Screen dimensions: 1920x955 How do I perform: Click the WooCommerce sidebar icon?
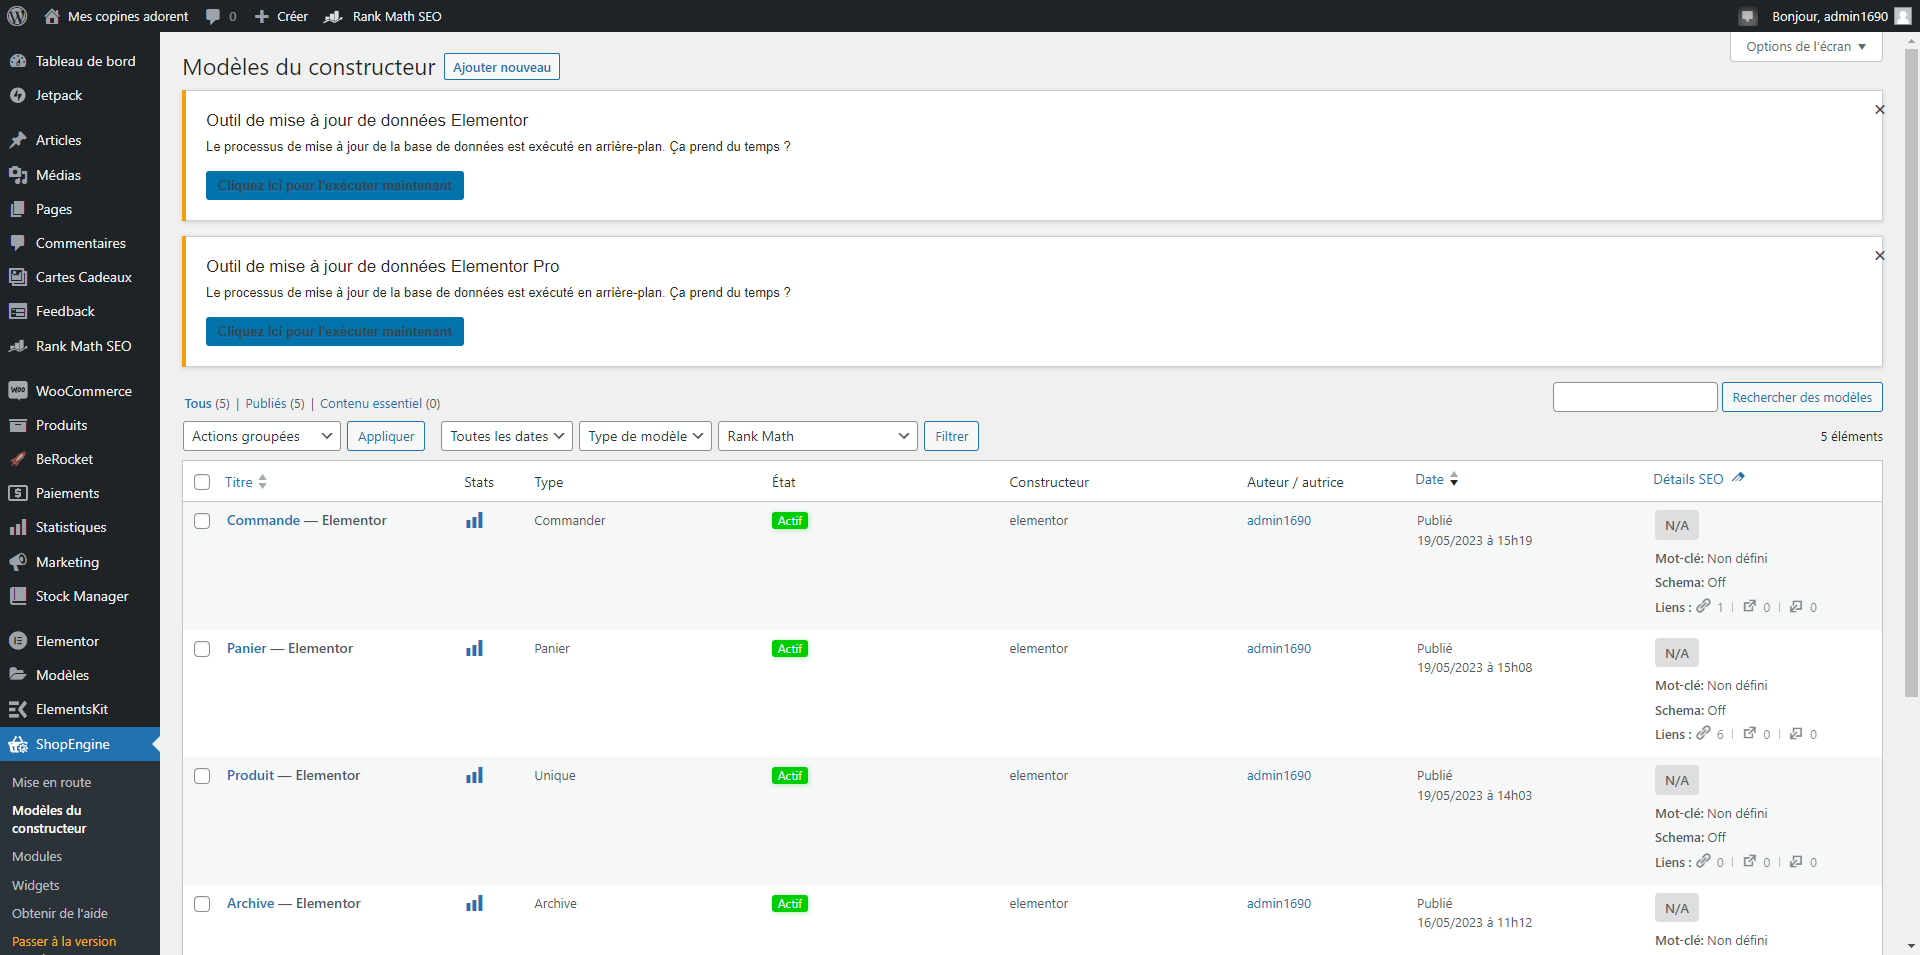click(18, 391)
